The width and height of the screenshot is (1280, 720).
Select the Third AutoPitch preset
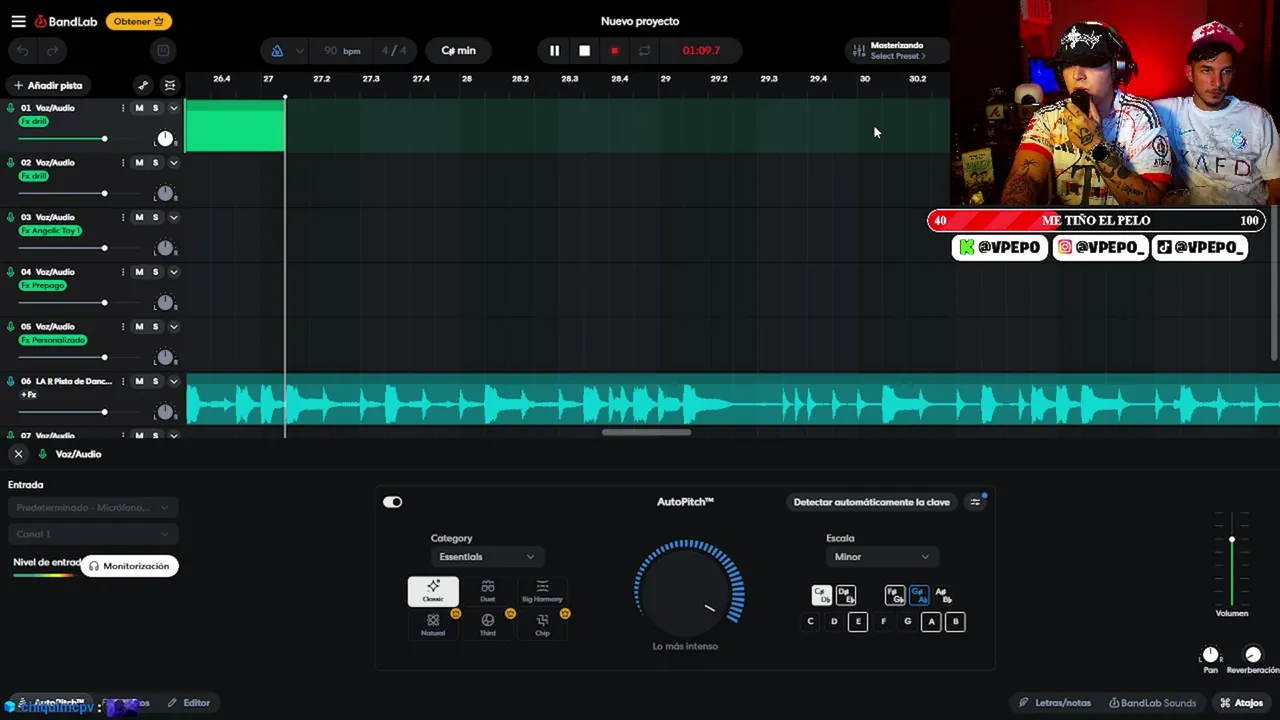[x=487, y=624]
